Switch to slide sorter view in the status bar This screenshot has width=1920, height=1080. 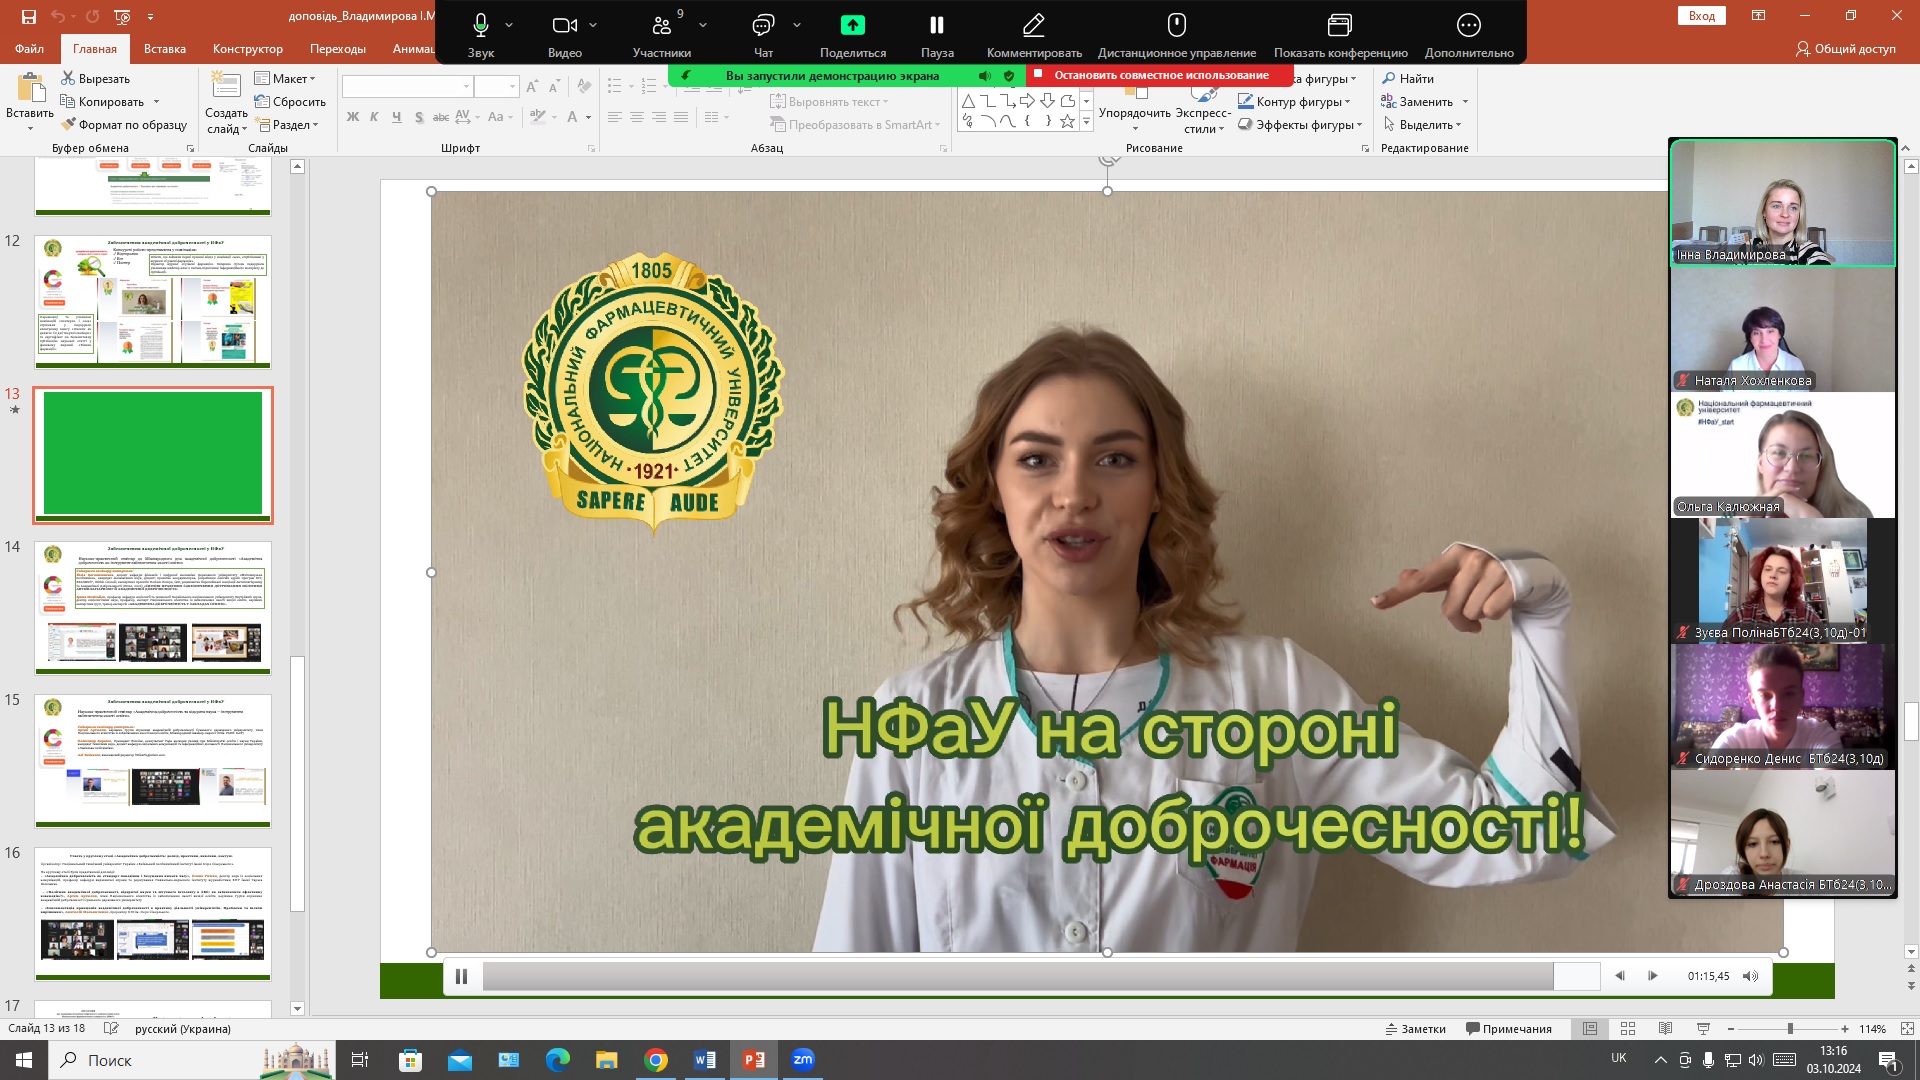(x=1628, y=1029)
